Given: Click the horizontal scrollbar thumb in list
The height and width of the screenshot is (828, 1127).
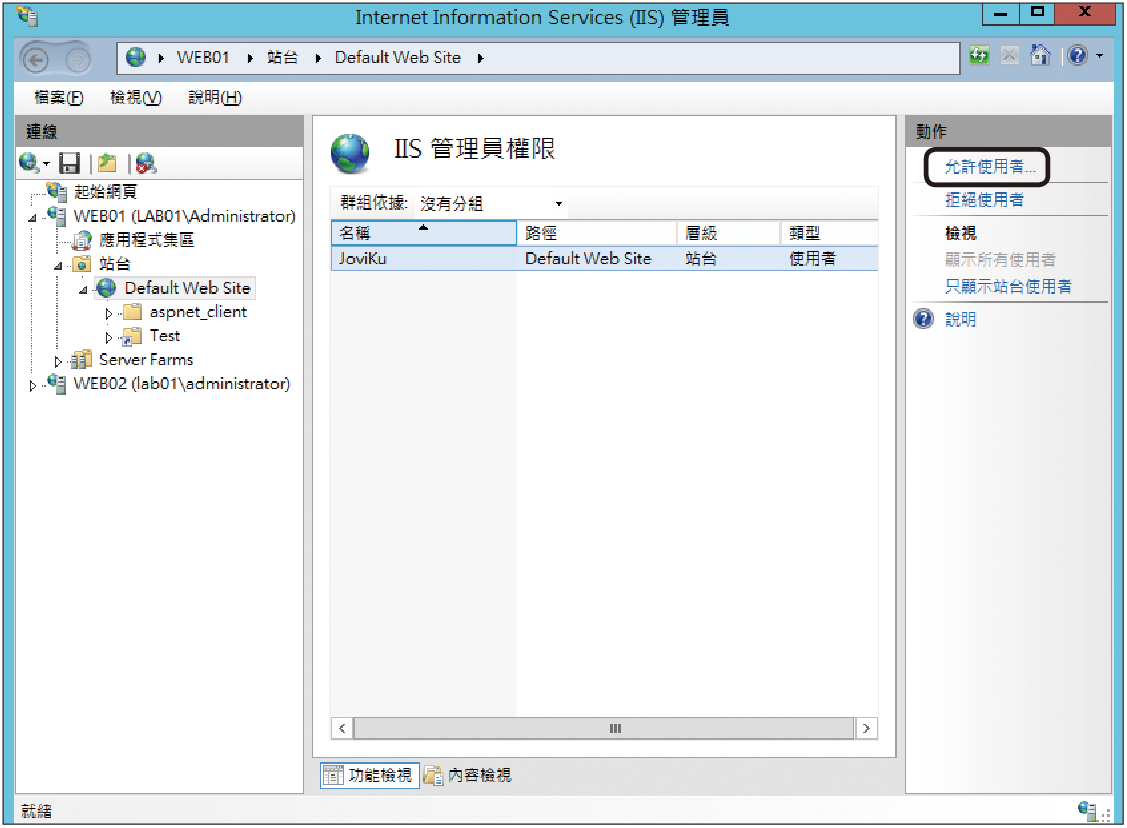Looking at the screenshot, I should [604, 728].
